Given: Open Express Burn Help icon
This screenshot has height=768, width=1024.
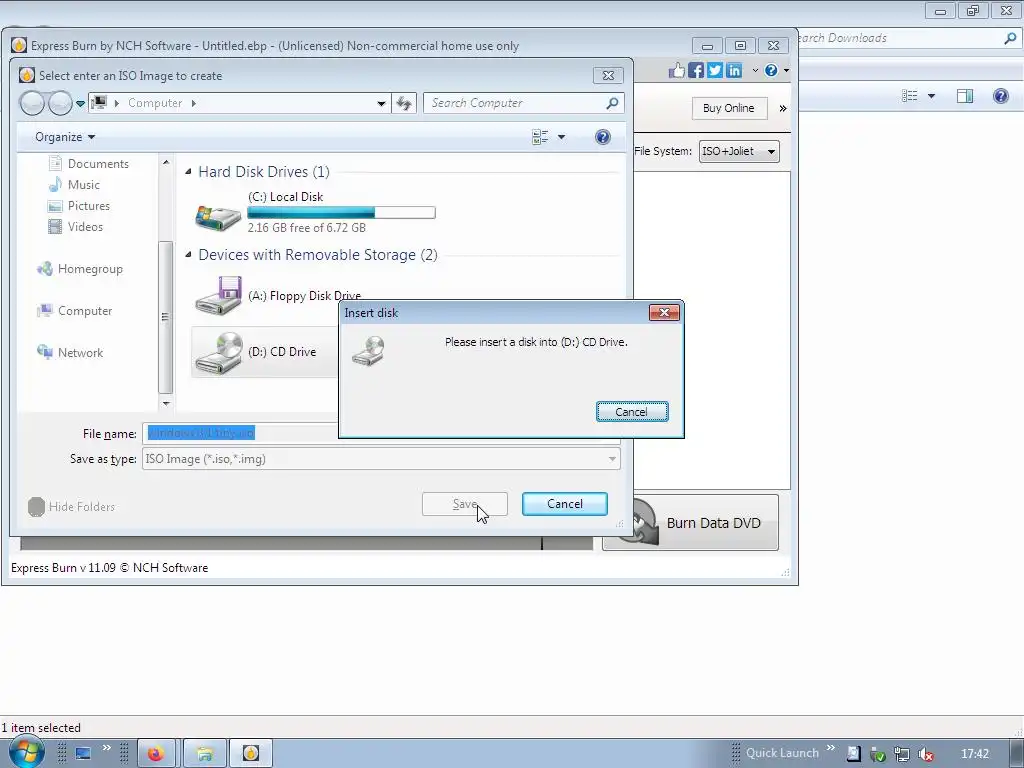Looking at the screenshot, I should (771, 70).
